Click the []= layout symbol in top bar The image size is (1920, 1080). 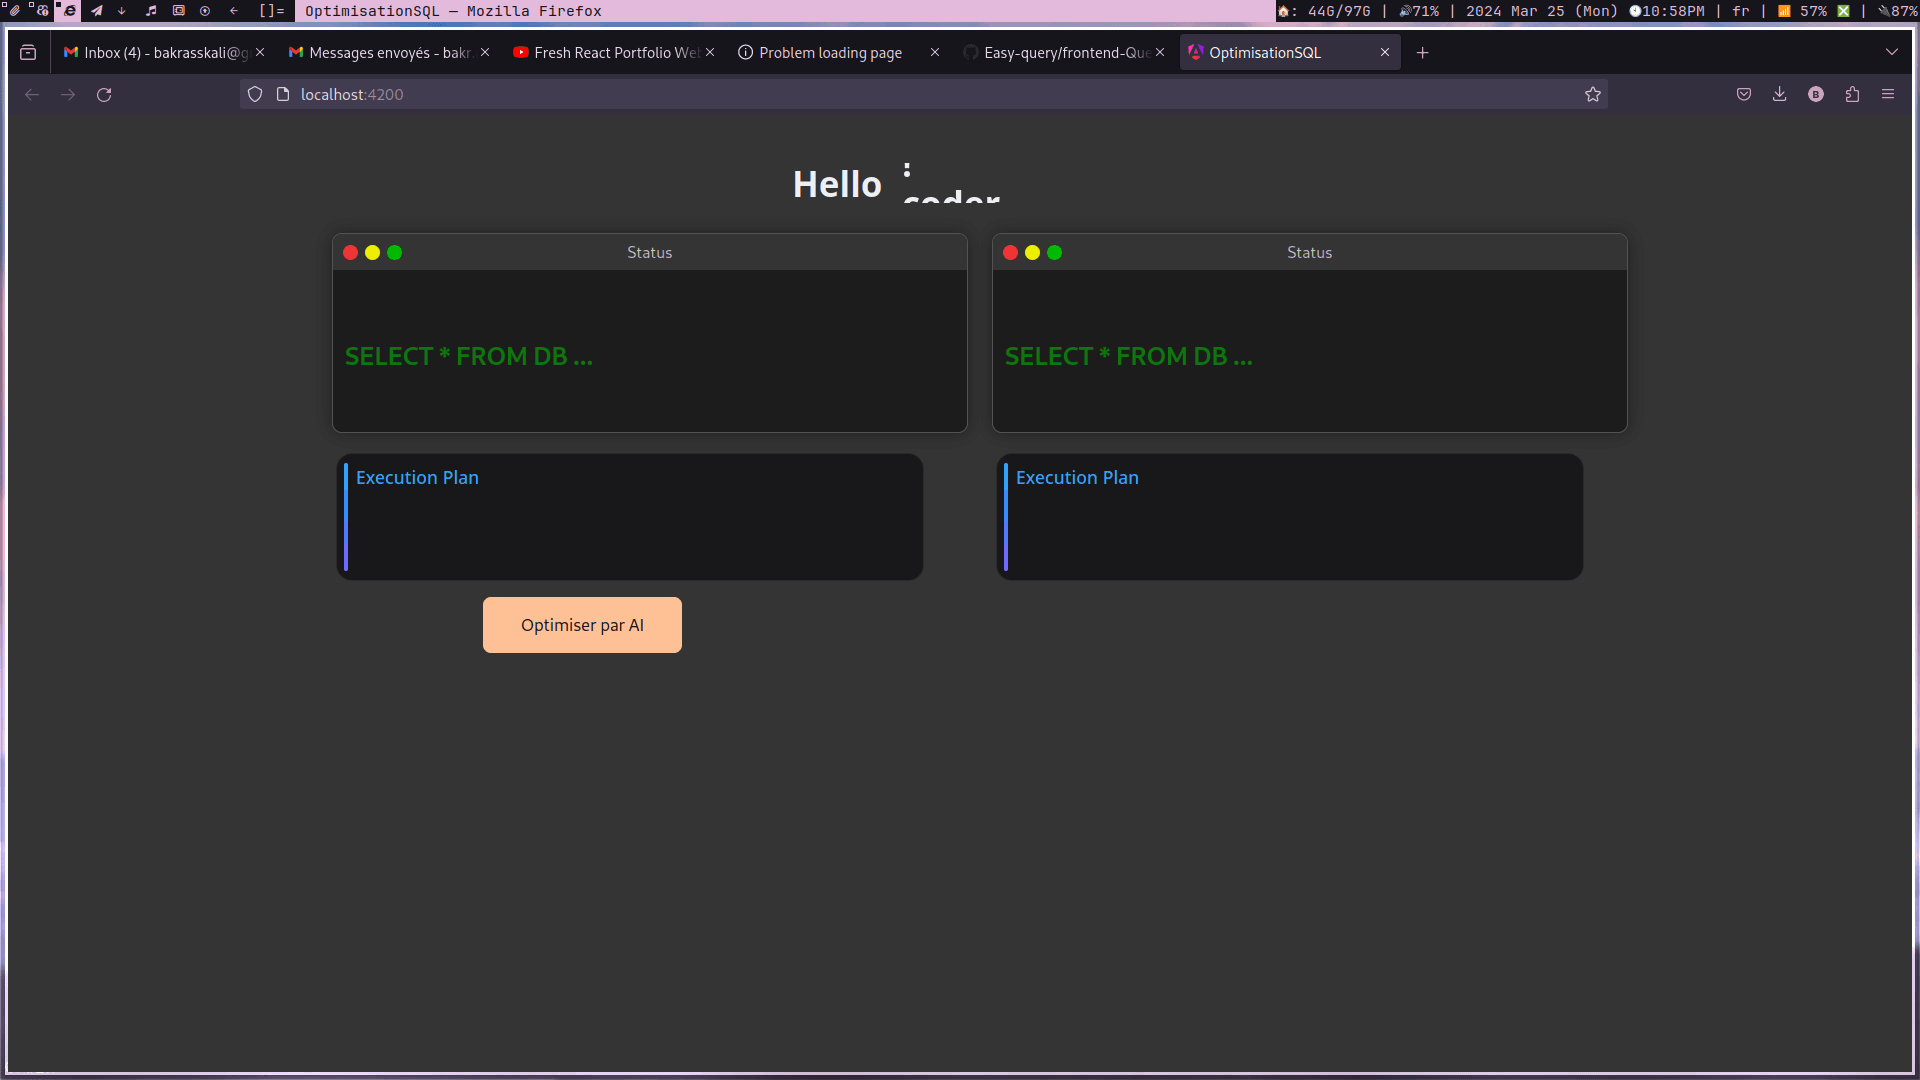pyautogui.click(x=271, y=11)
